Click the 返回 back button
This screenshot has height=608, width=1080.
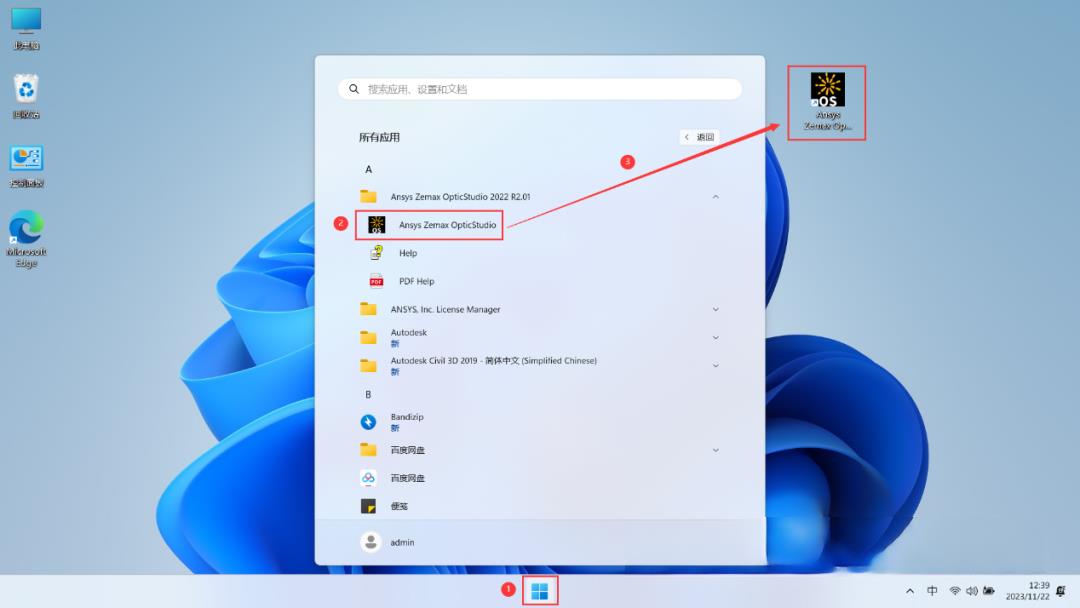pos(699,137)
